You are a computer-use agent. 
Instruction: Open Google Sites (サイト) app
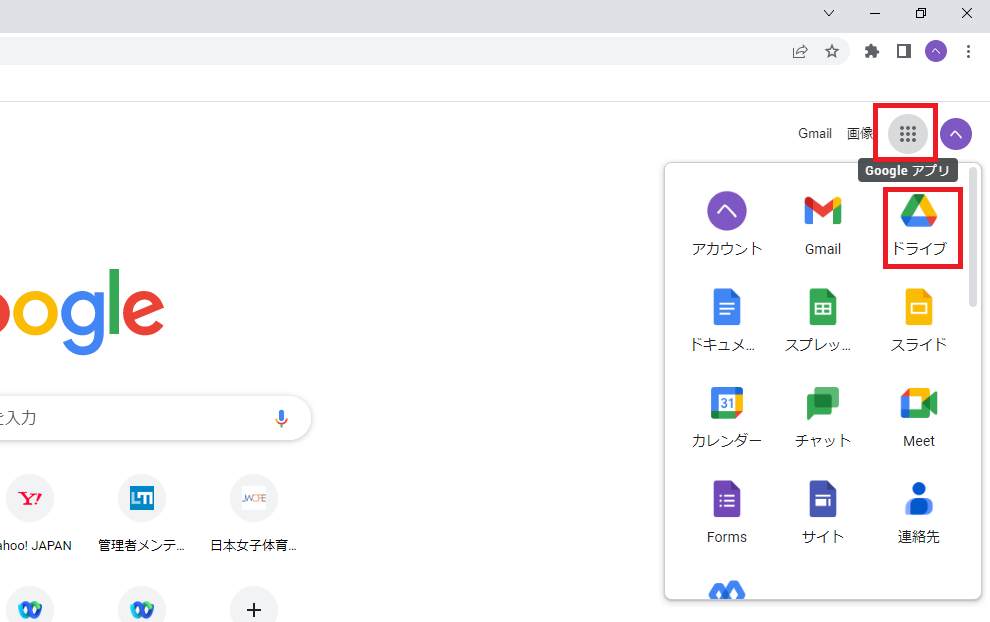tap(823, 513)
